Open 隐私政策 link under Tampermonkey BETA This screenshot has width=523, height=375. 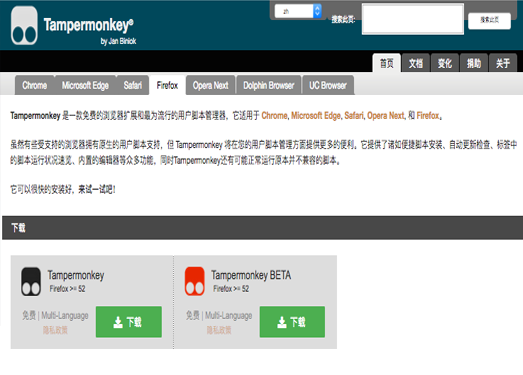(219, 330)
